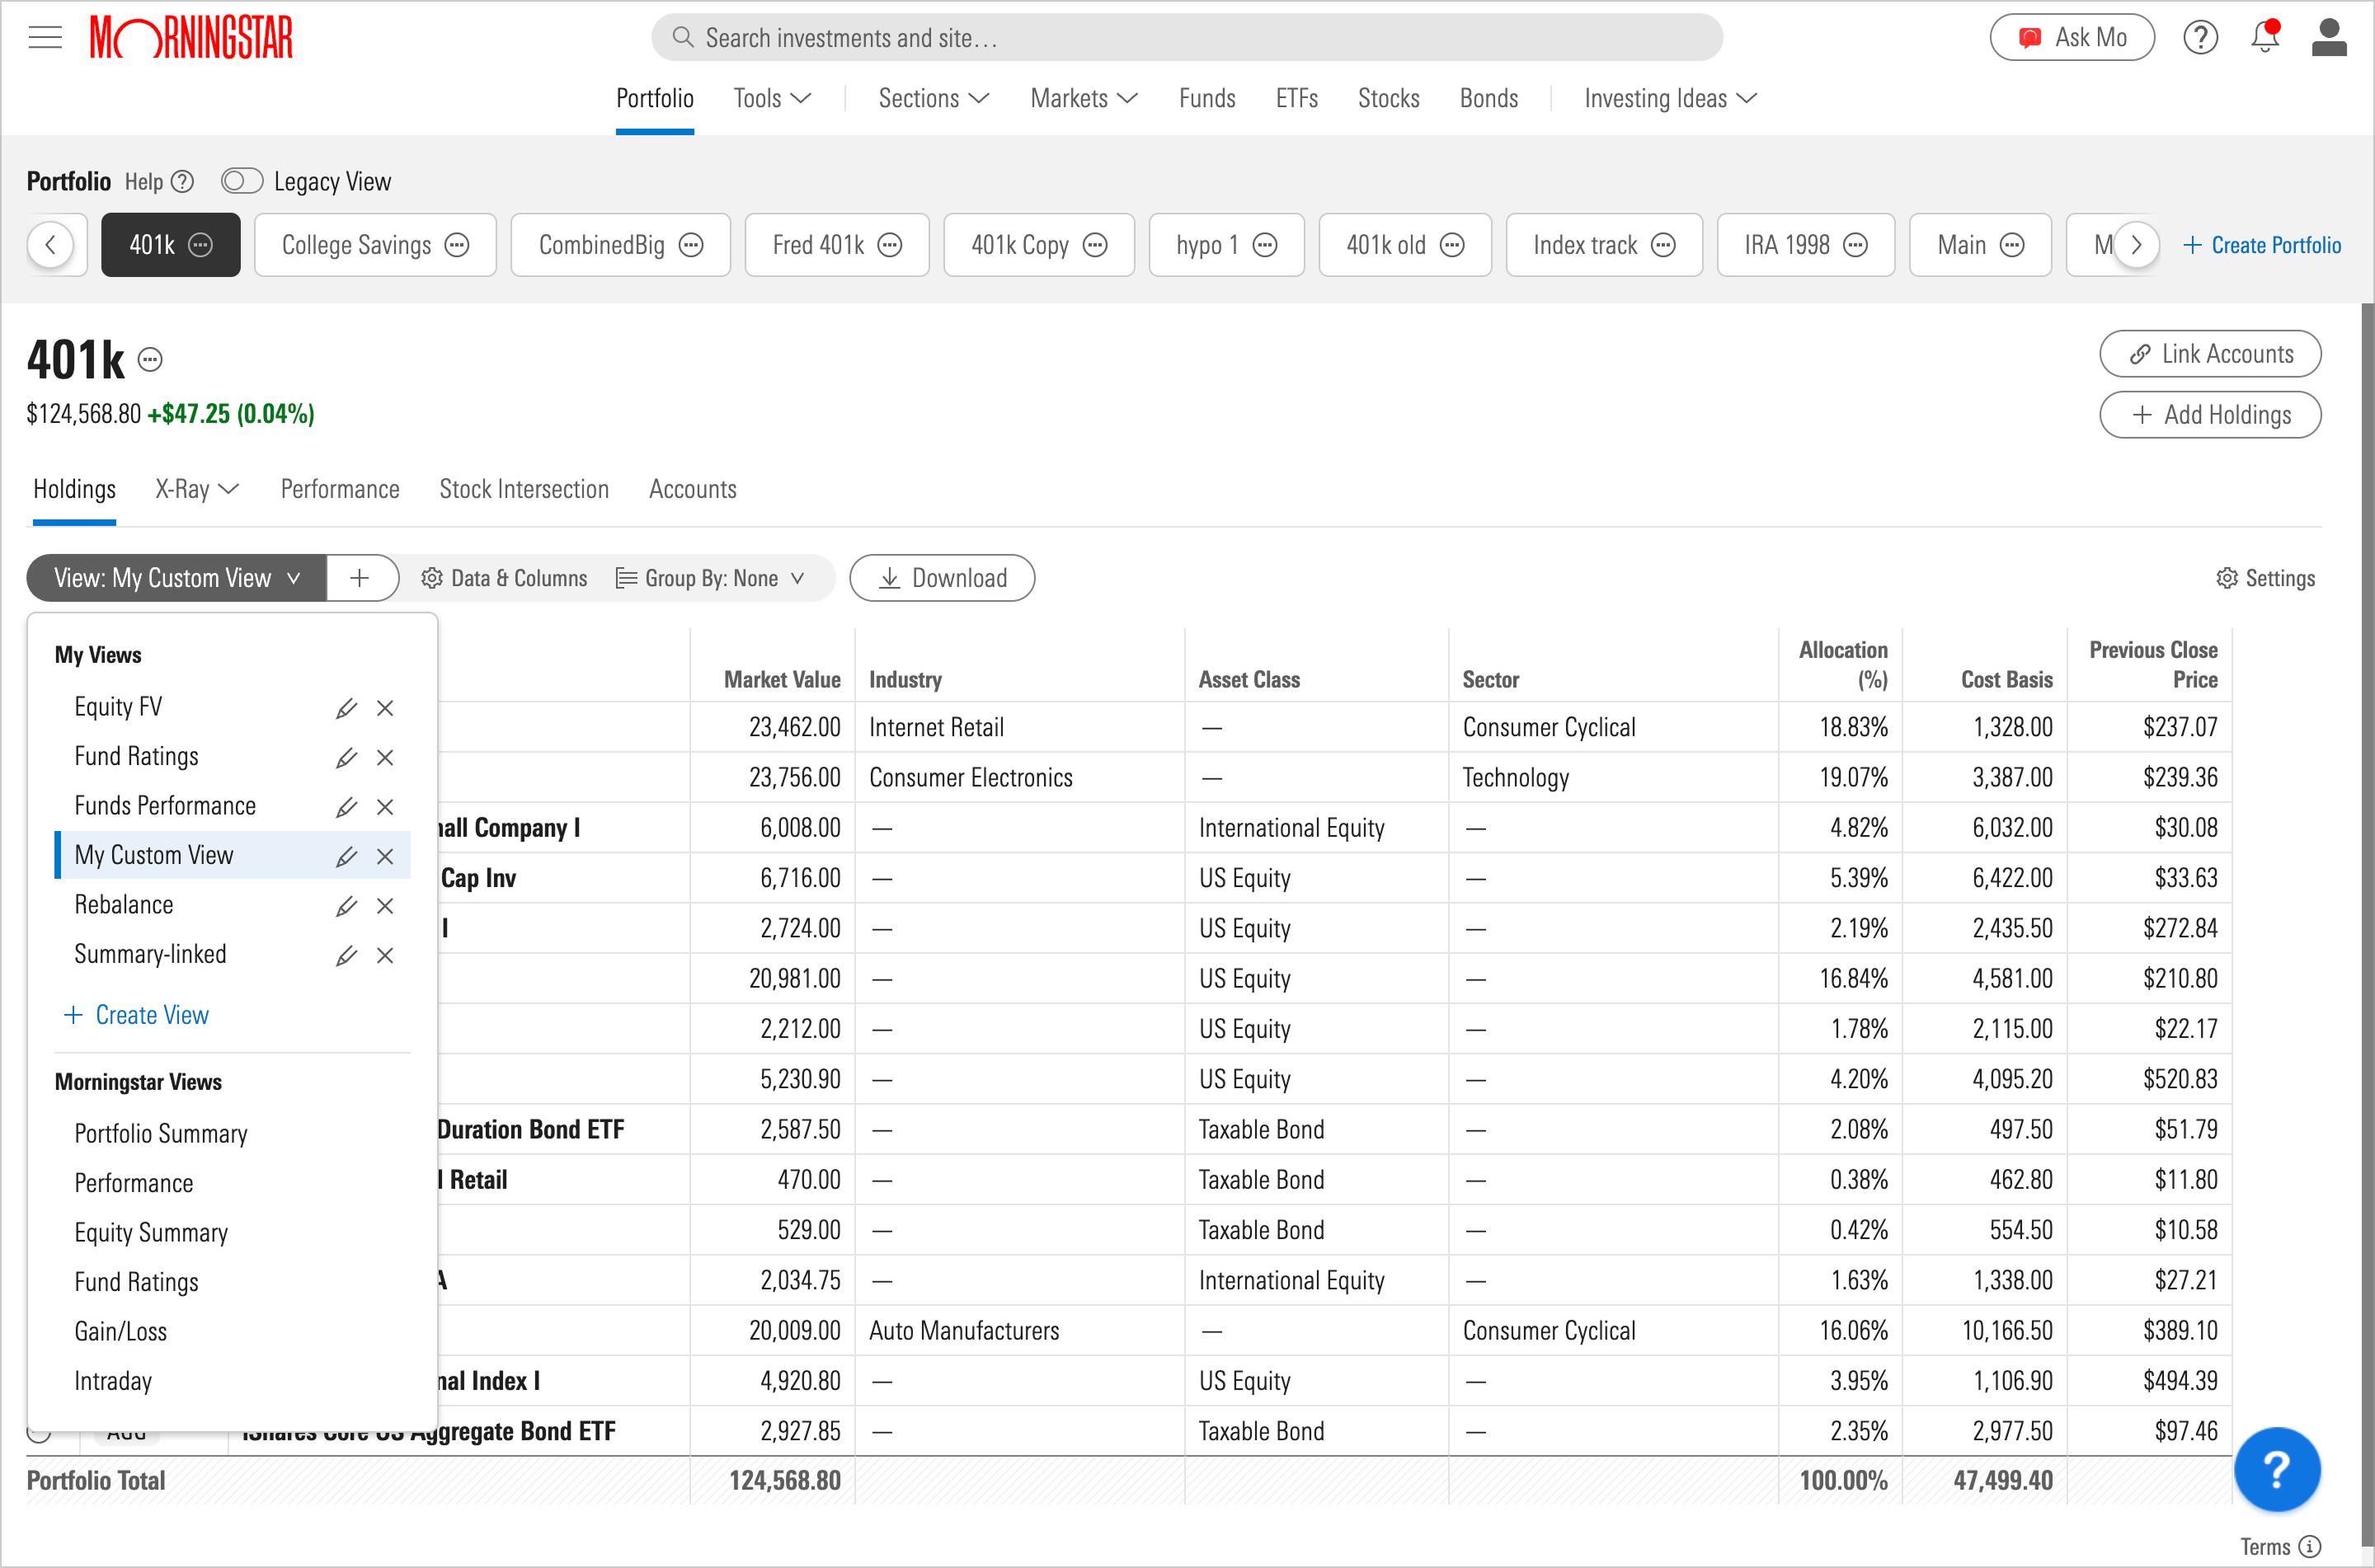Open options icon on College Savings portfolio chip
This screenshot has width=2375, height=1568.
pyautogui.click(x=457, y=245)
